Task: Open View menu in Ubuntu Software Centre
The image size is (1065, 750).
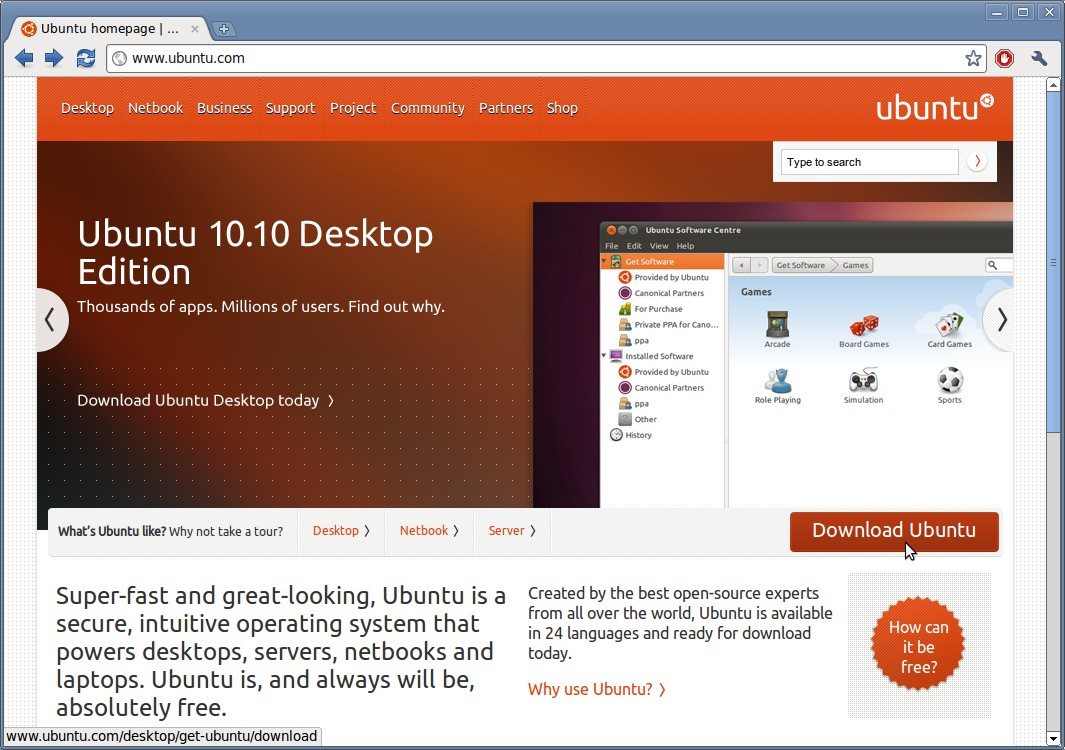Action: coord(659,246)
